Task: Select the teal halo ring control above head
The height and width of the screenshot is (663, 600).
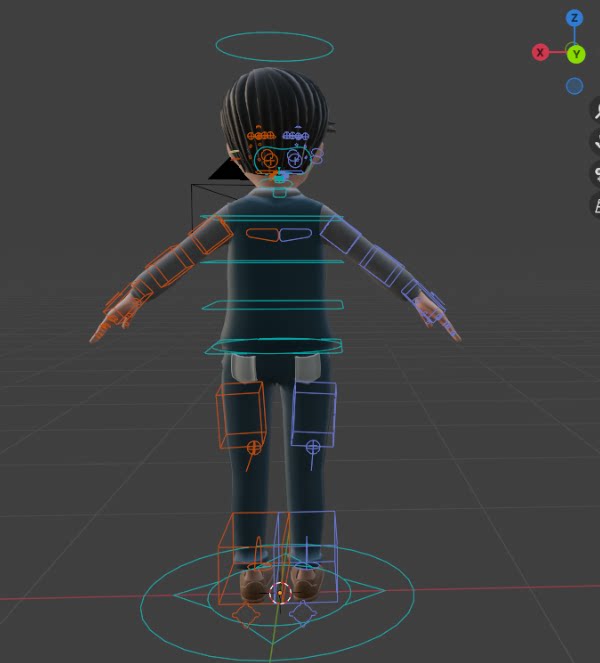Action: point(274,47)
